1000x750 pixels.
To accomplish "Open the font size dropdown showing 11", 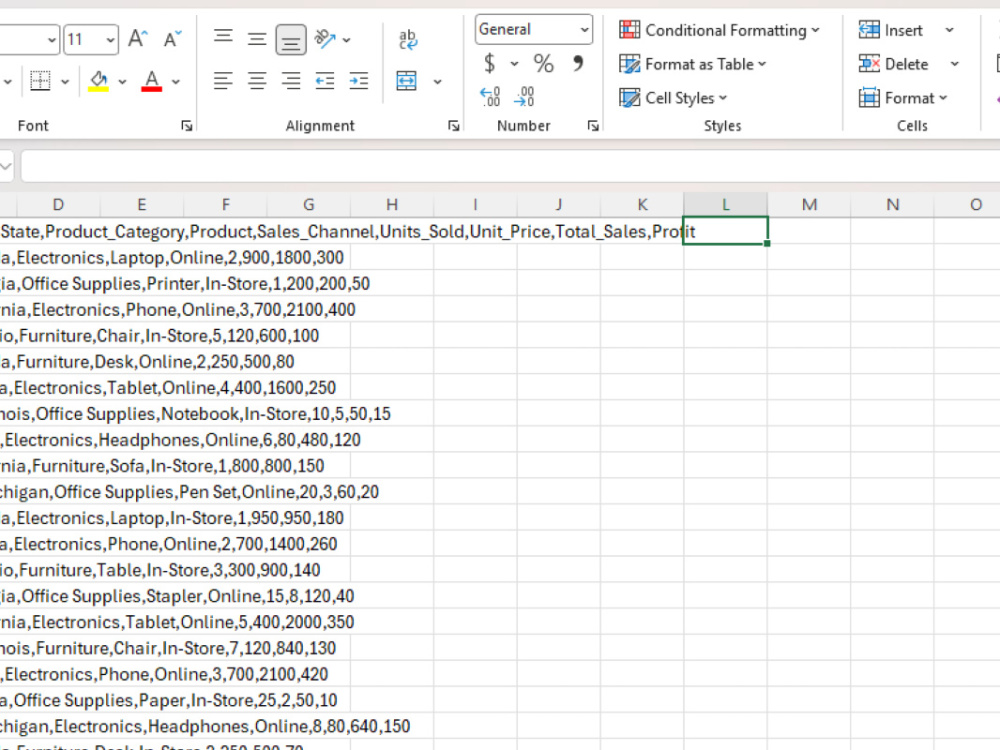I will (111, 40).
